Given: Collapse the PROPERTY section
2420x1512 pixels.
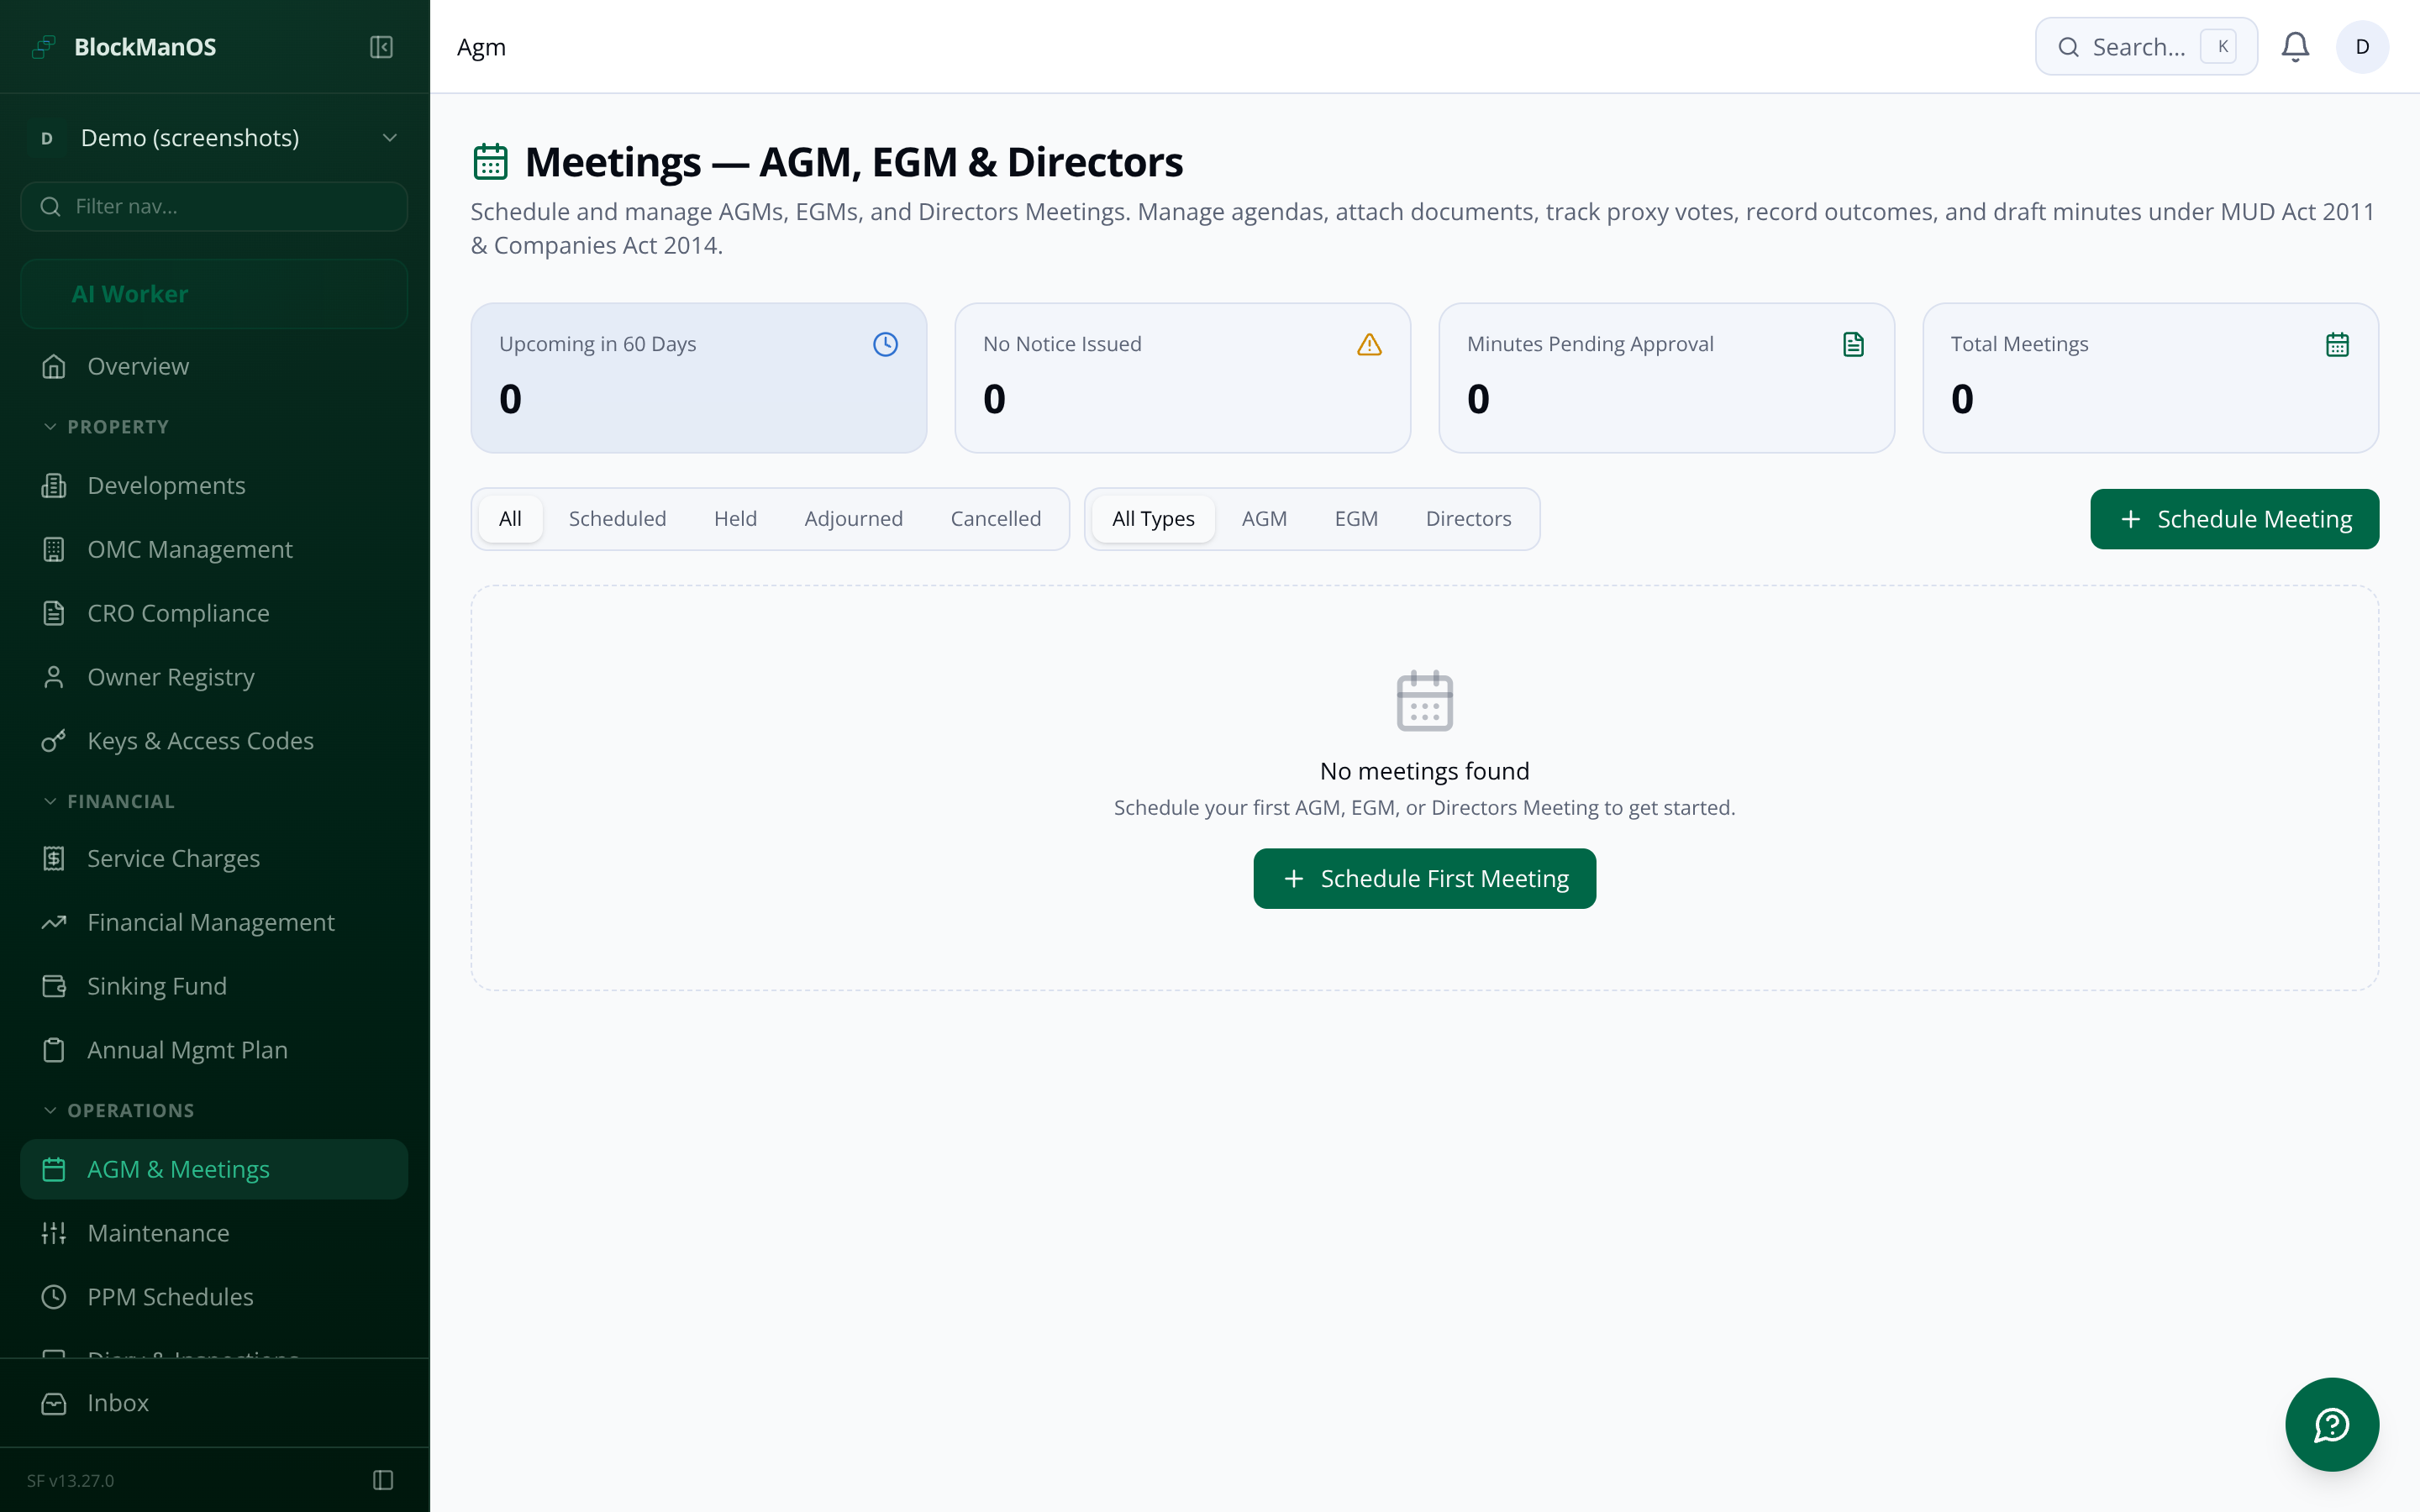Looking at the screenshot, I should pos(106,427).
